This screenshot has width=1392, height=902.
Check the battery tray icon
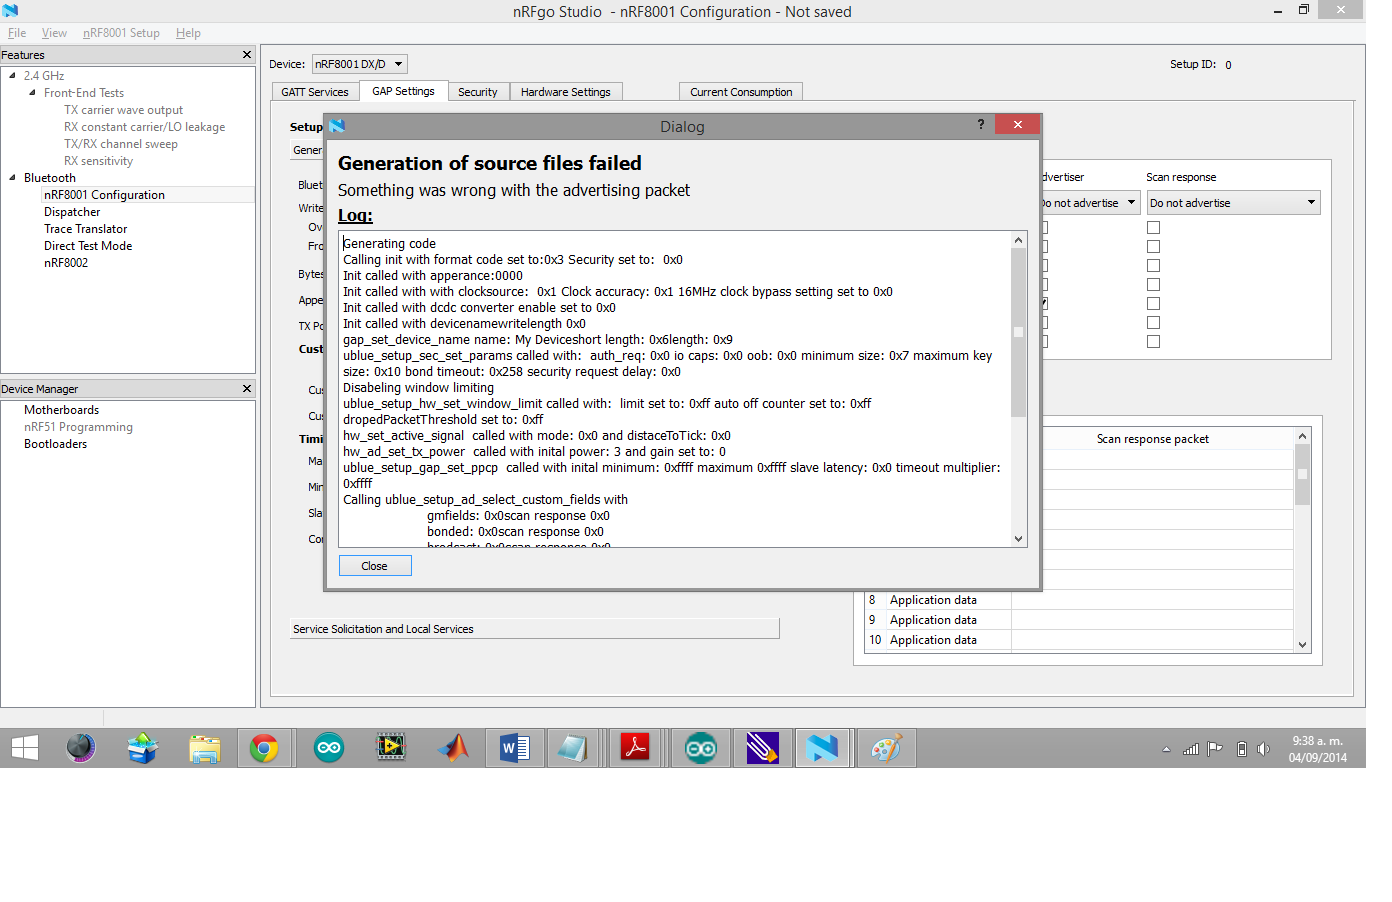pos(1241,749)
